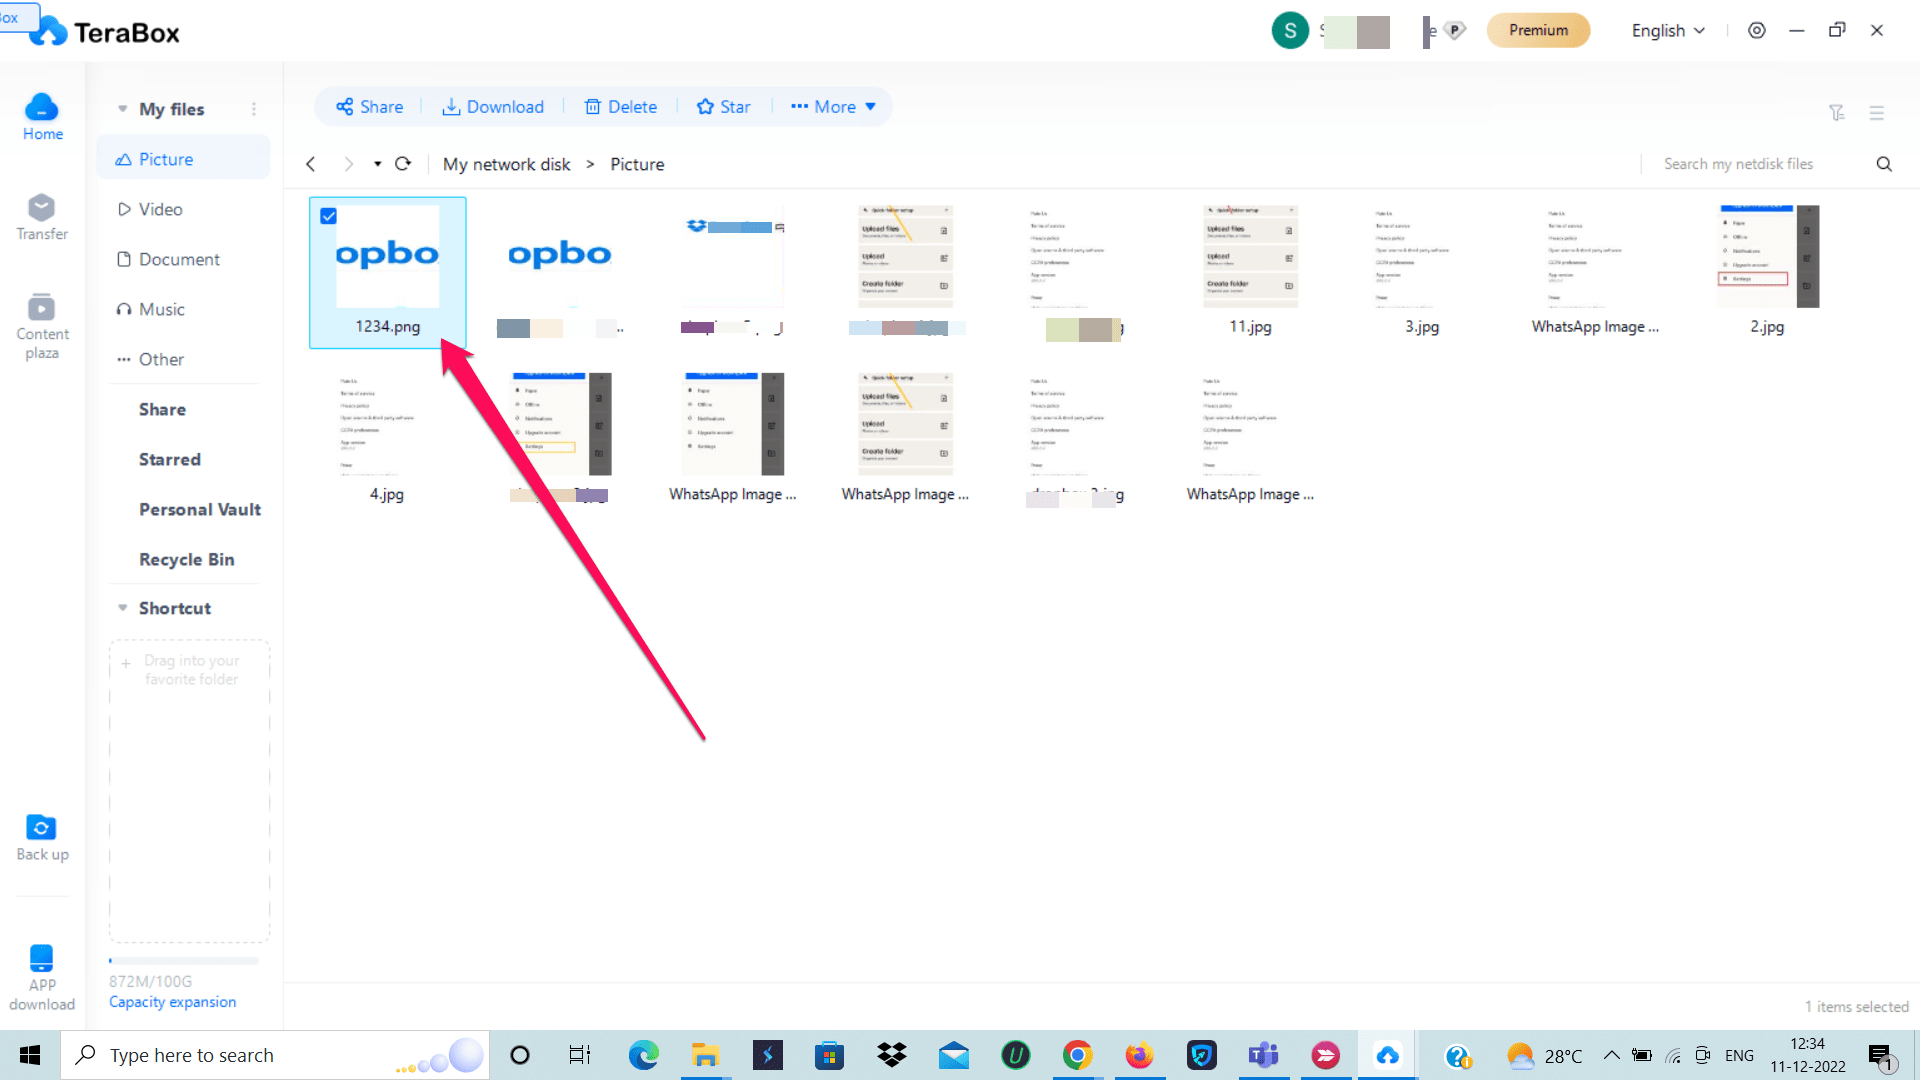
Task: Click the Personal Vault menu item
Action: [199, 509]
